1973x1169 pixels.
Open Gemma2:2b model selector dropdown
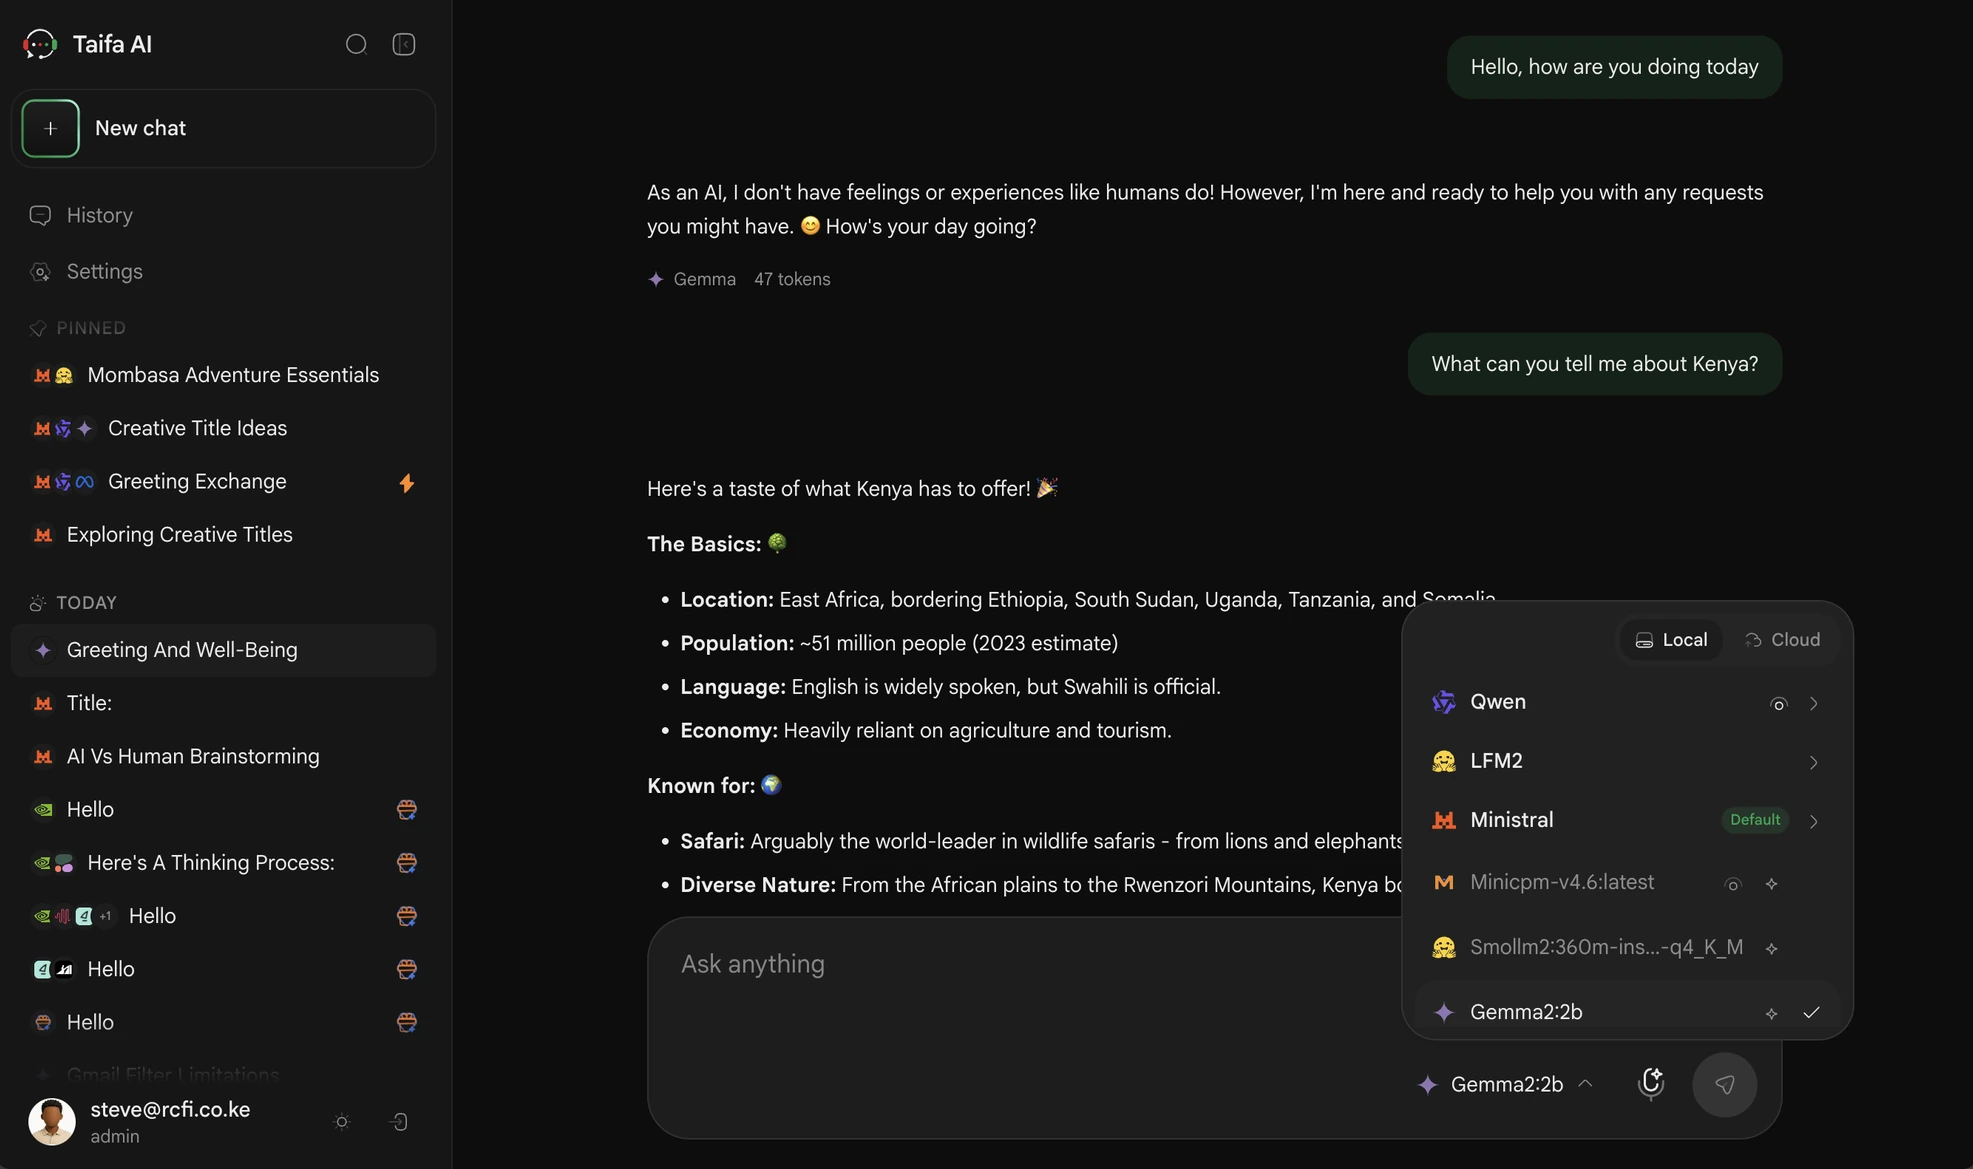(x=1505, y=1084)
